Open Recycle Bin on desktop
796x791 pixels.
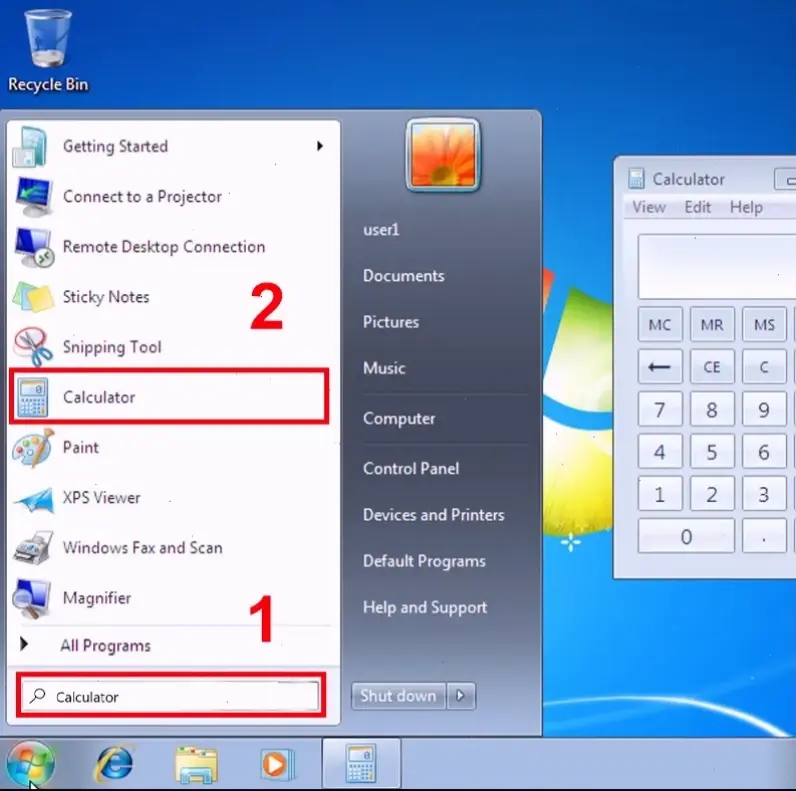click(x=48, y=50)
